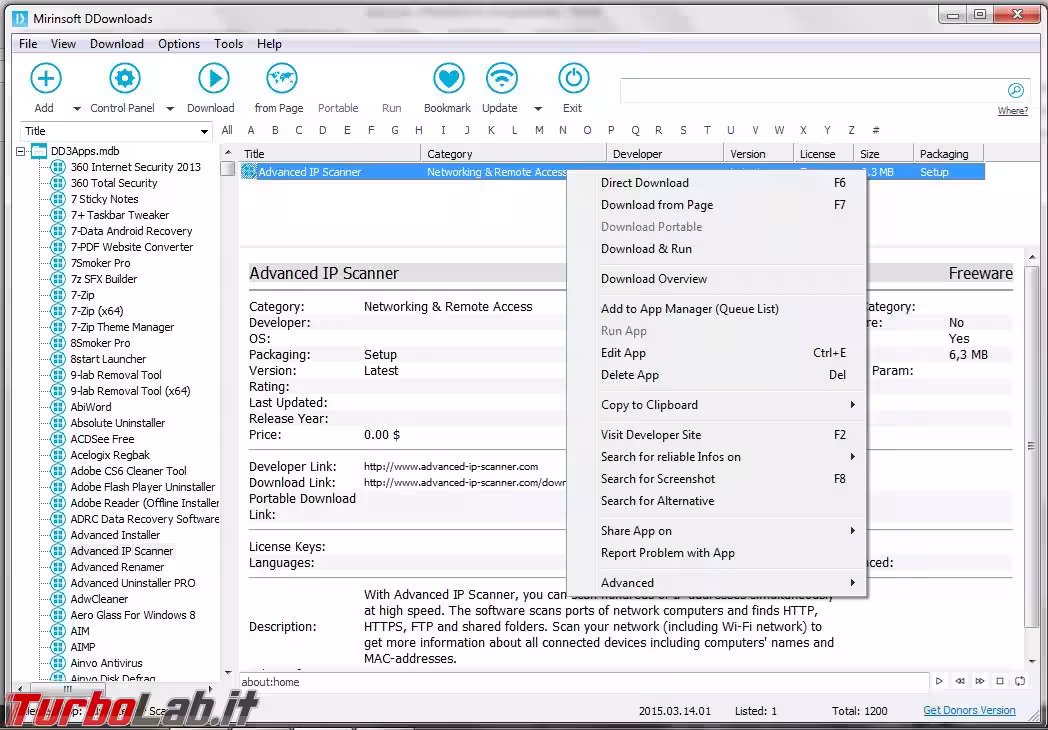
Task: Click the refresh icon beside address bar
Action: point(1019,682)
